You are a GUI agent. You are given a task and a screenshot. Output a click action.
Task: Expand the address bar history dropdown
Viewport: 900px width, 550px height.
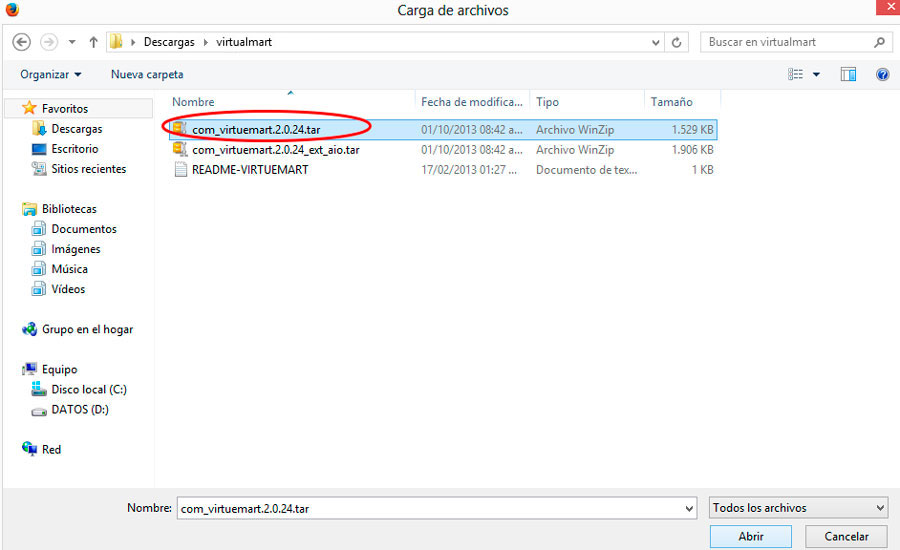coord(655,43)
